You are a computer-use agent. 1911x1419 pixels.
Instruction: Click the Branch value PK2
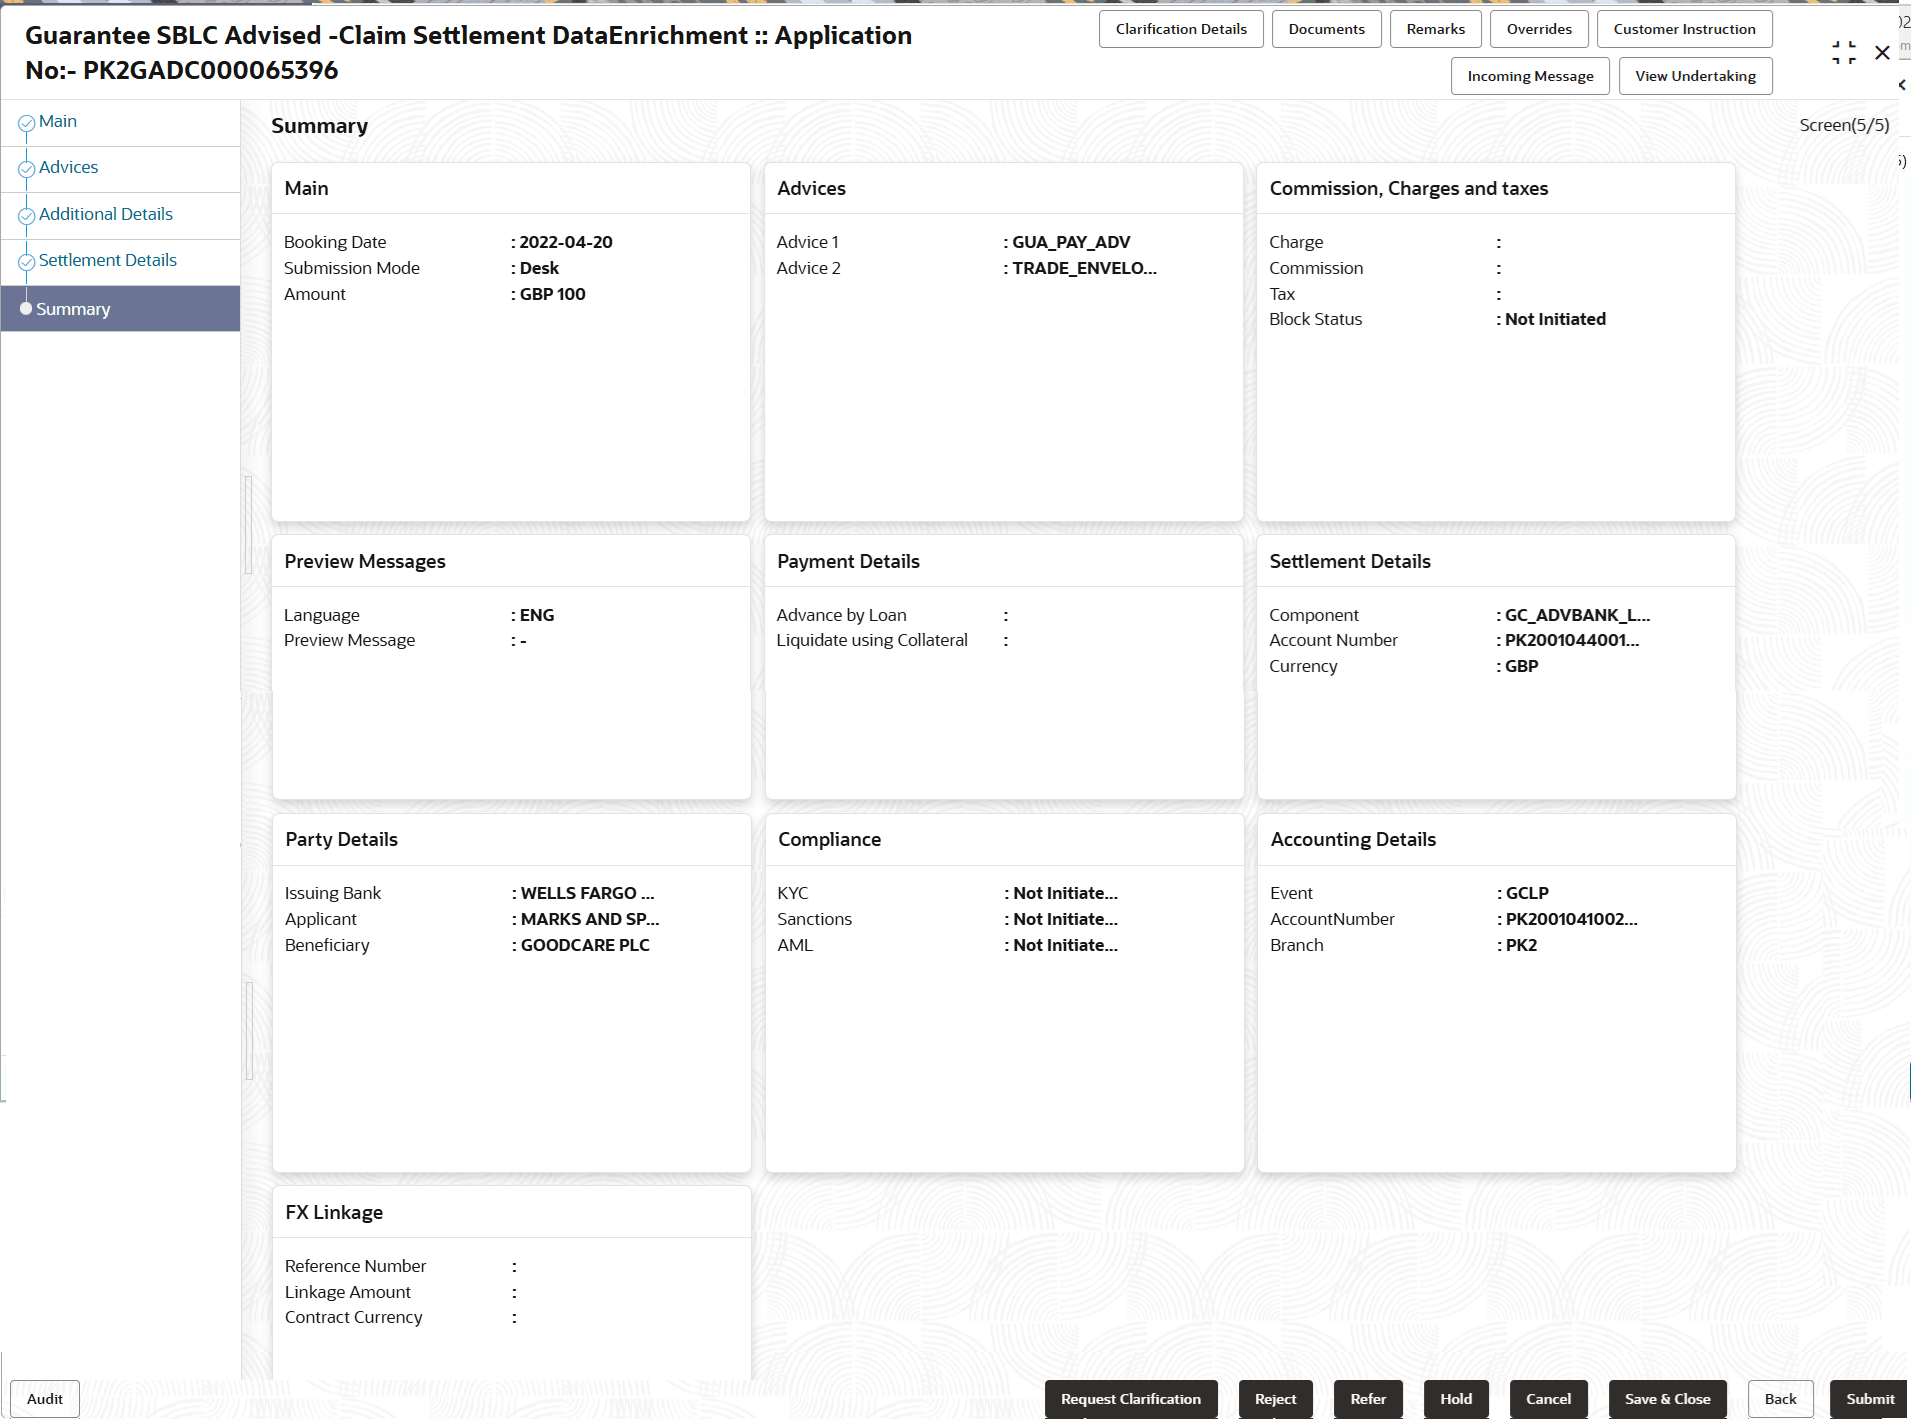point(1521,945)
